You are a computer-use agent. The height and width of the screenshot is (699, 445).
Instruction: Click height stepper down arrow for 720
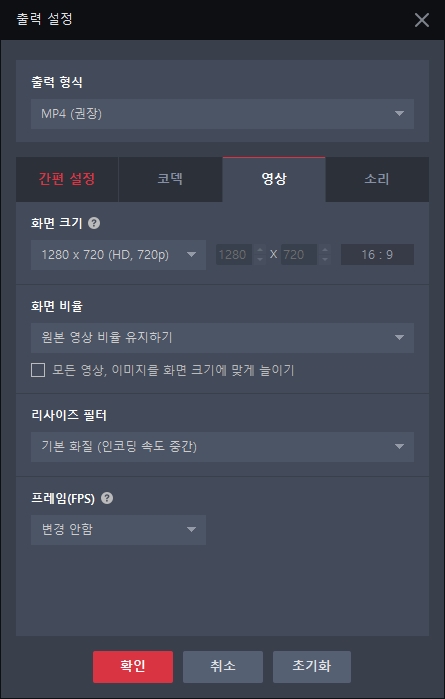[x=325, y=259]
